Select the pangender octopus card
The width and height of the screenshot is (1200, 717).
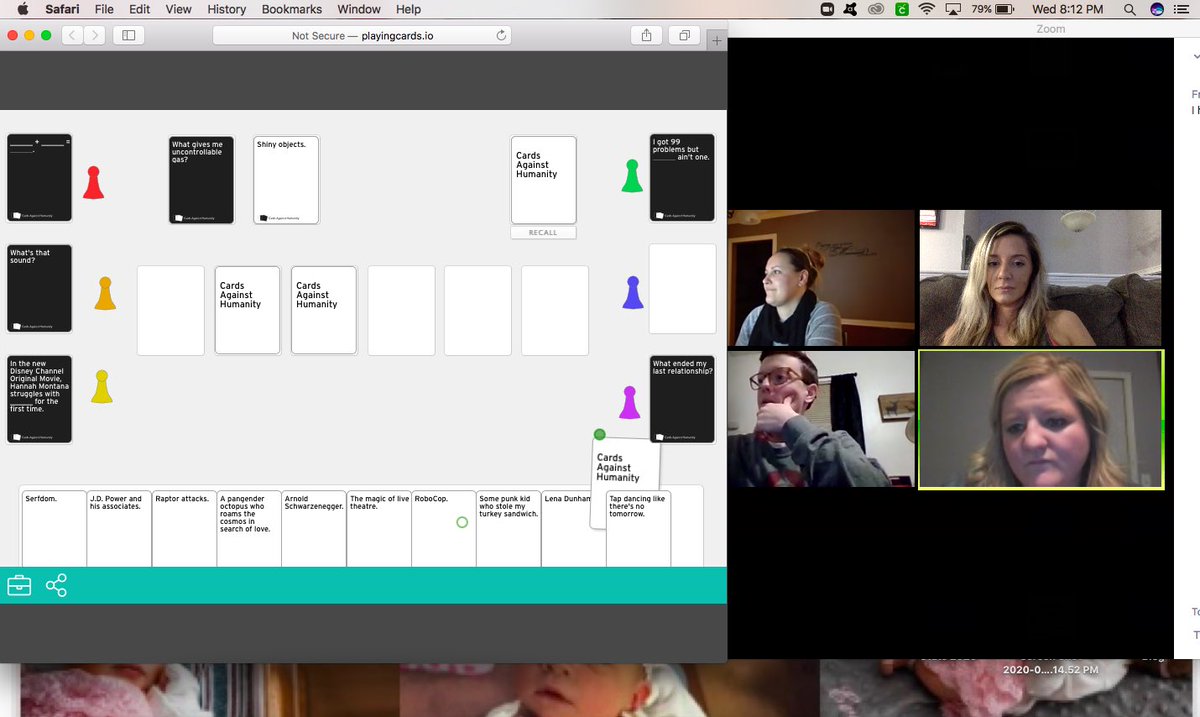click(x=249, y=528)
